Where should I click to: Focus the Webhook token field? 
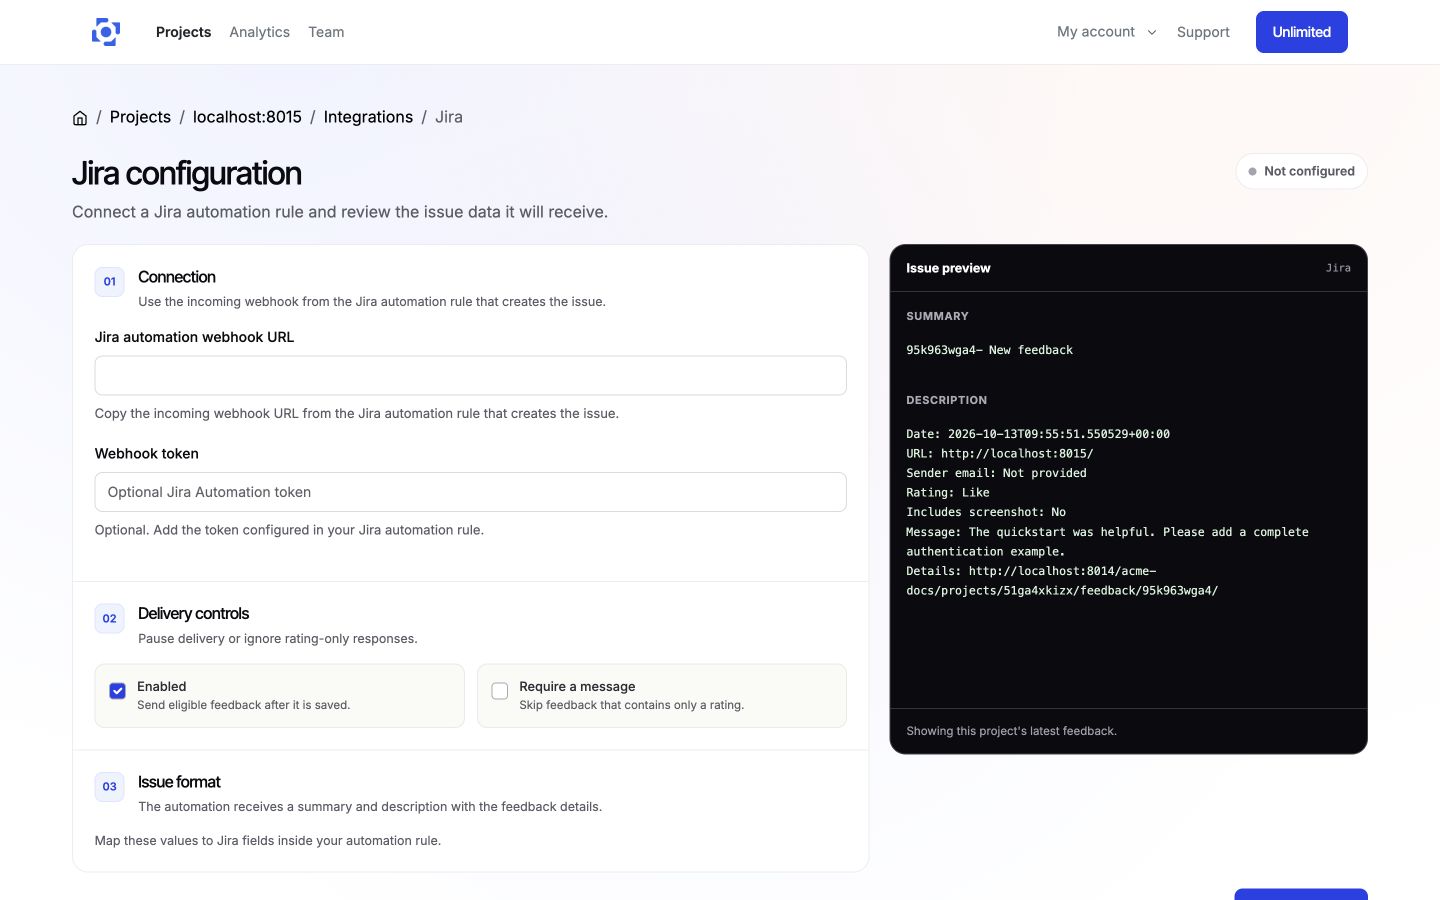[470, 492]
